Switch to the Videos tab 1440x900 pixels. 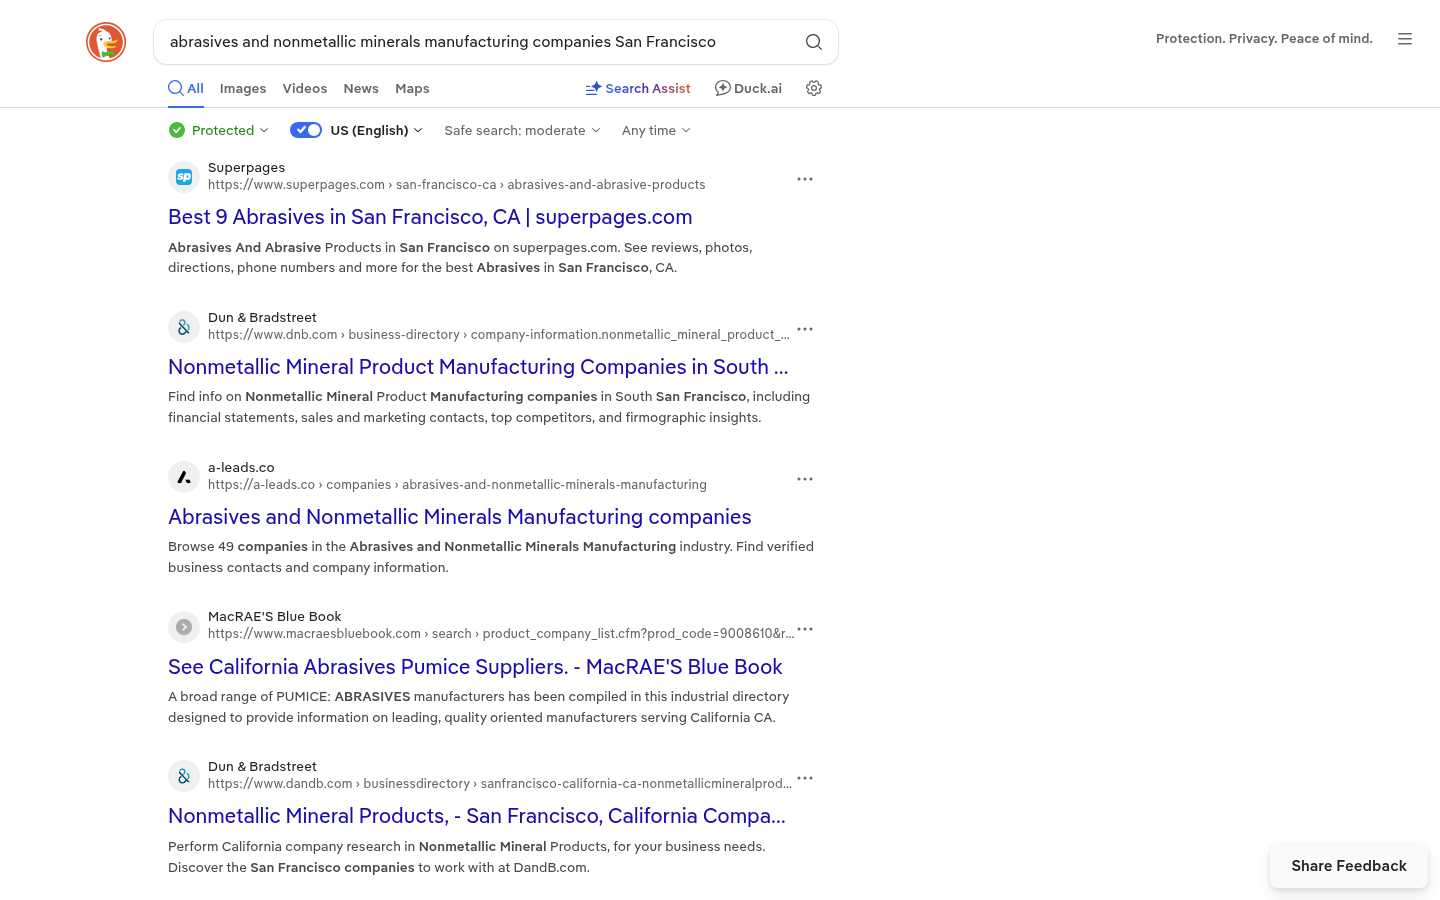[305, 88]
